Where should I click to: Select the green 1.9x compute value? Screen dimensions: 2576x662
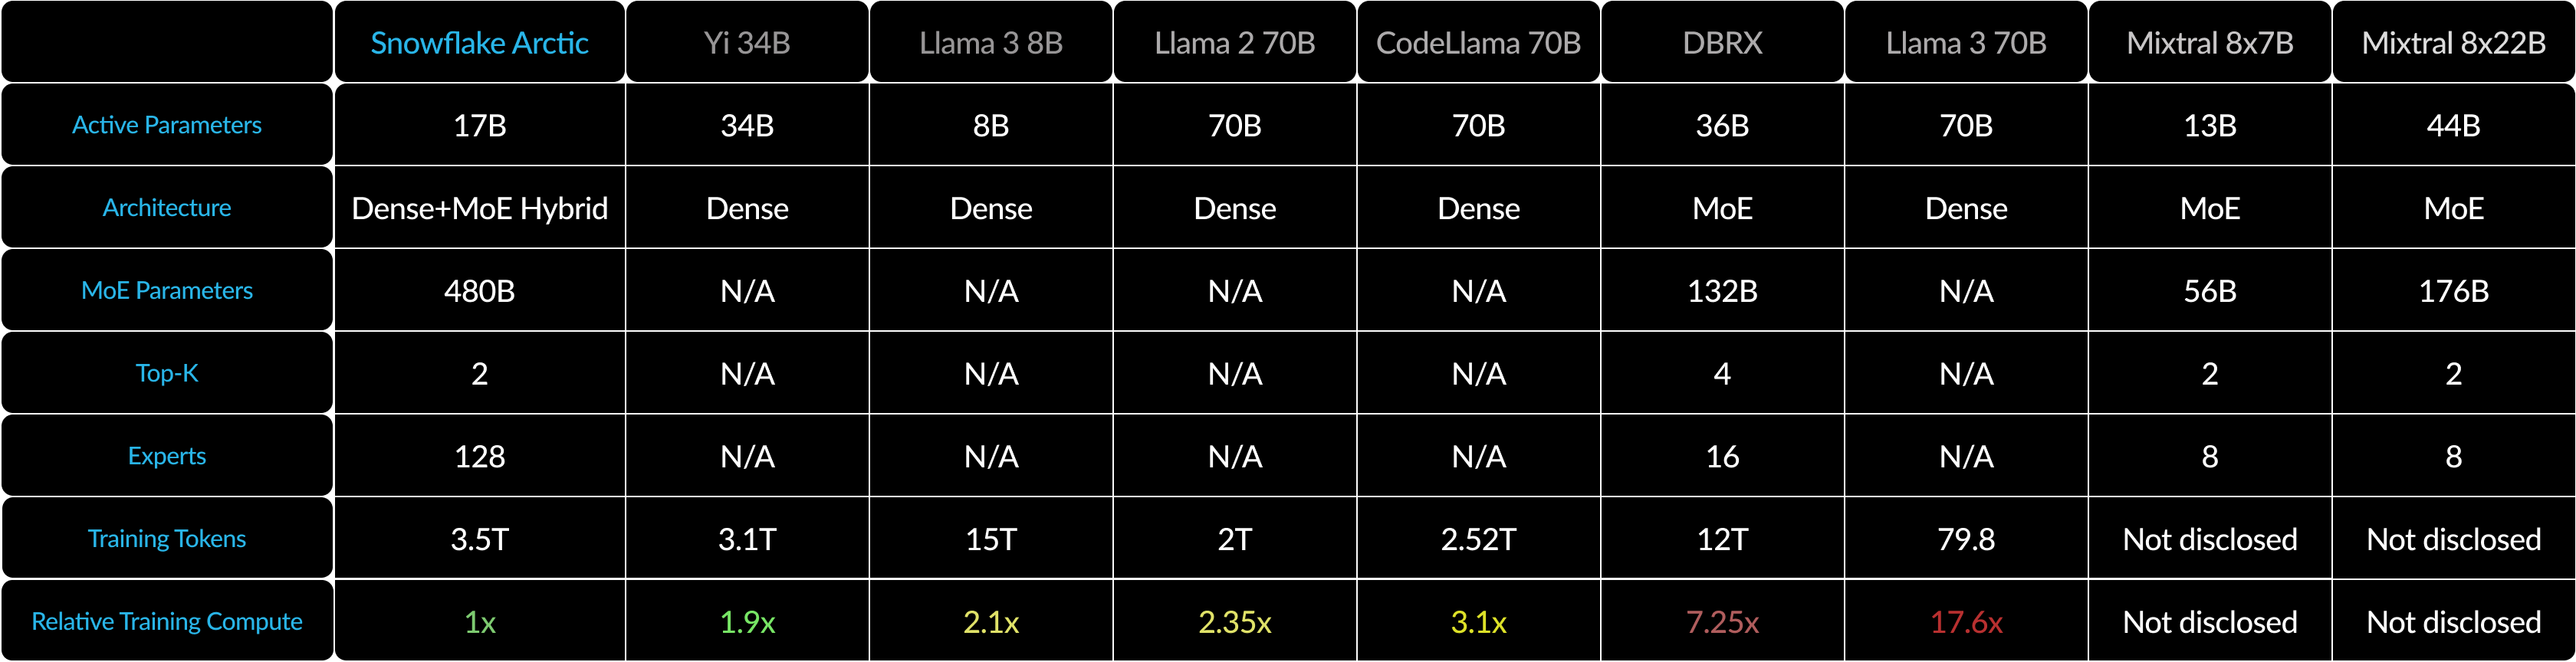(747, 622)
